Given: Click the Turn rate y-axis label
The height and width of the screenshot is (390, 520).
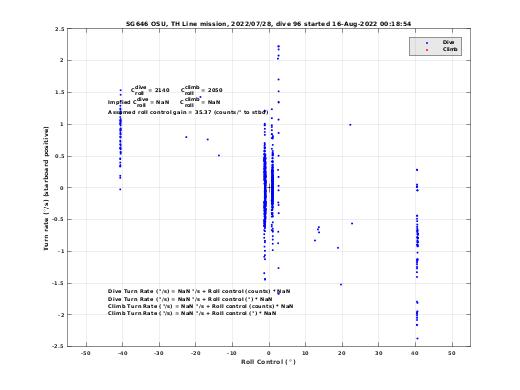Looking at the screenshot, I should coord(46,188).
